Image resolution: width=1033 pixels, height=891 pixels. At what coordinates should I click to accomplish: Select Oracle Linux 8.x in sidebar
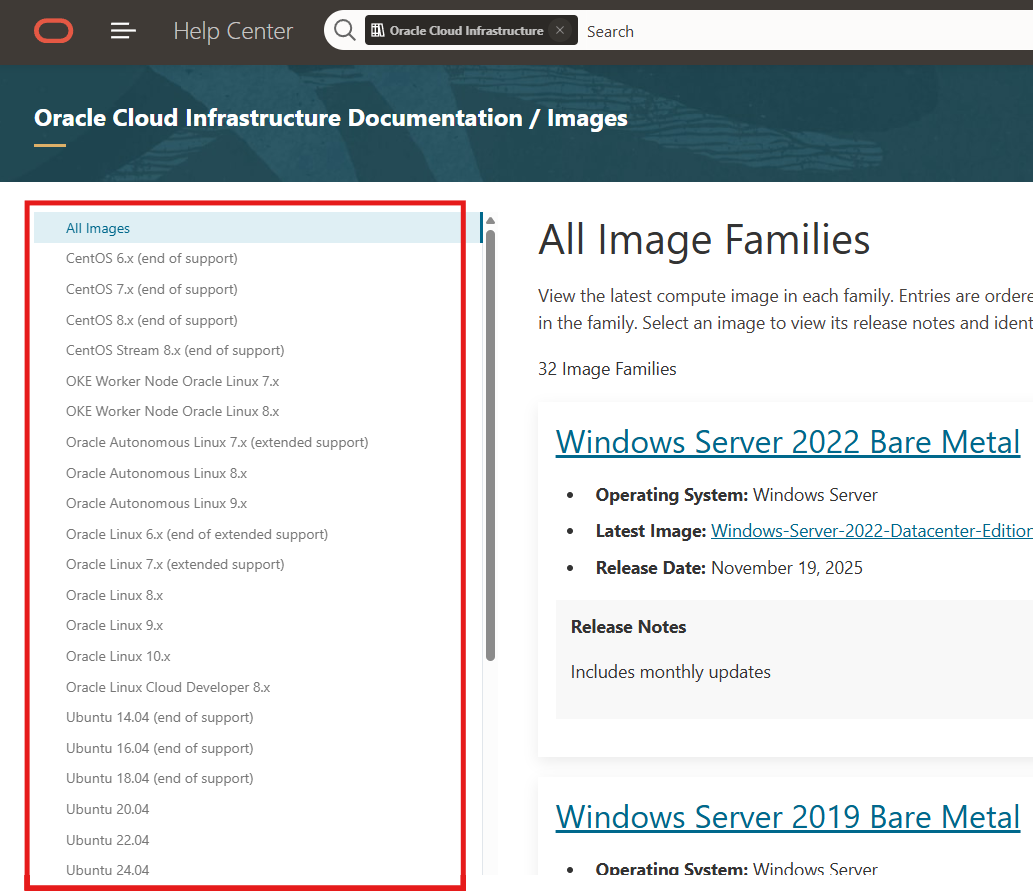(115, 595)
